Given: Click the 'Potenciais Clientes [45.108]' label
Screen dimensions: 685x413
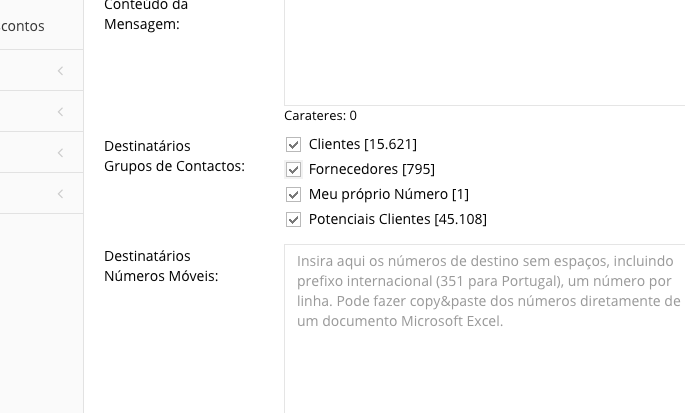Looking at the screenshot, I should click(398, 219).
